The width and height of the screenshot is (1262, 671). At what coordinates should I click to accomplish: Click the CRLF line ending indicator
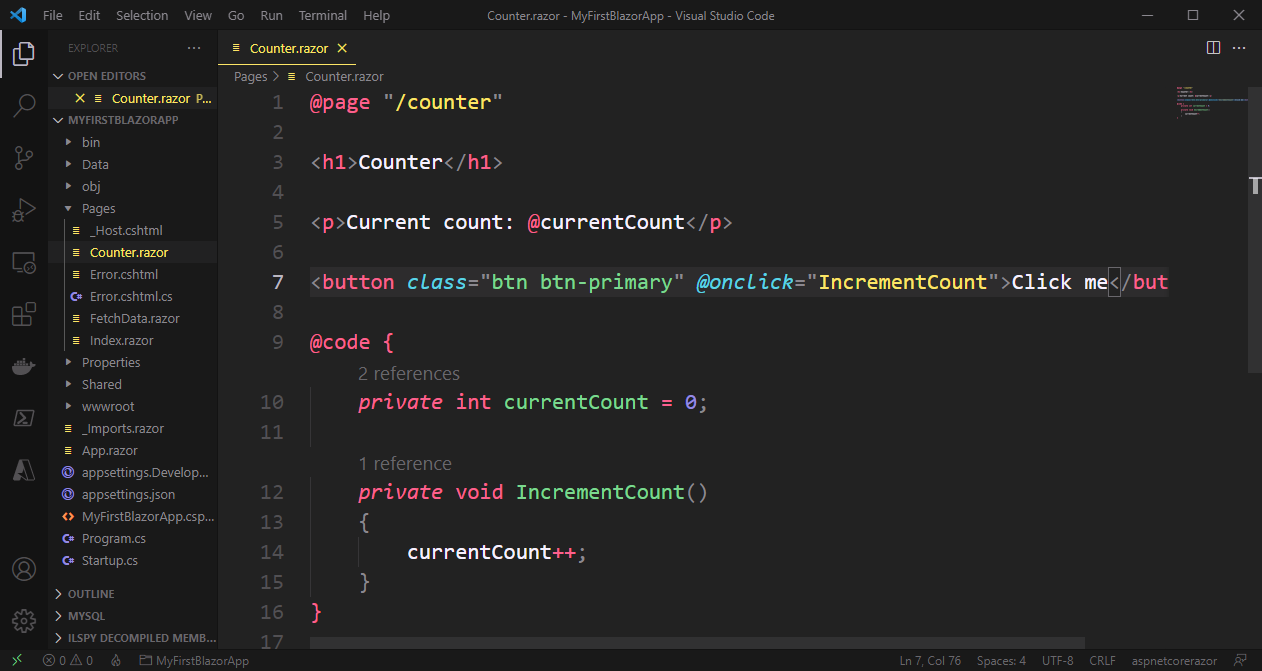1102,661
